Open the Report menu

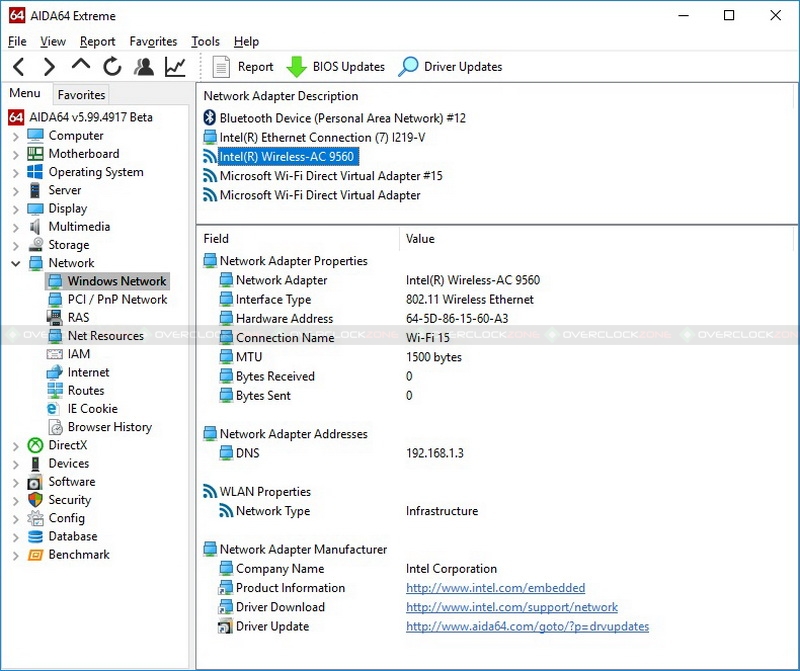pyautogui.click(x=97, y=41)
